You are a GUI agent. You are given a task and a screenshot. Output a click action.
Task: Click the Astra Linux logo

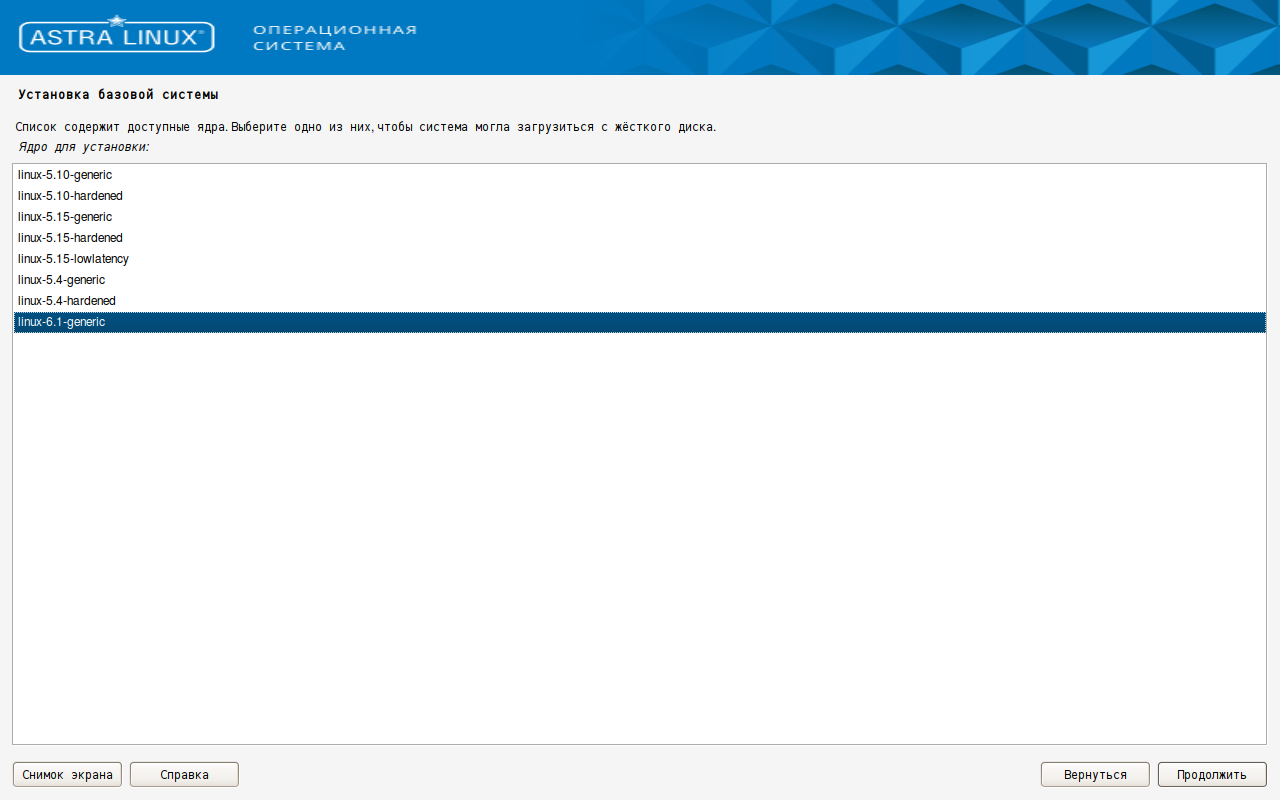click(x=116, y=36)
